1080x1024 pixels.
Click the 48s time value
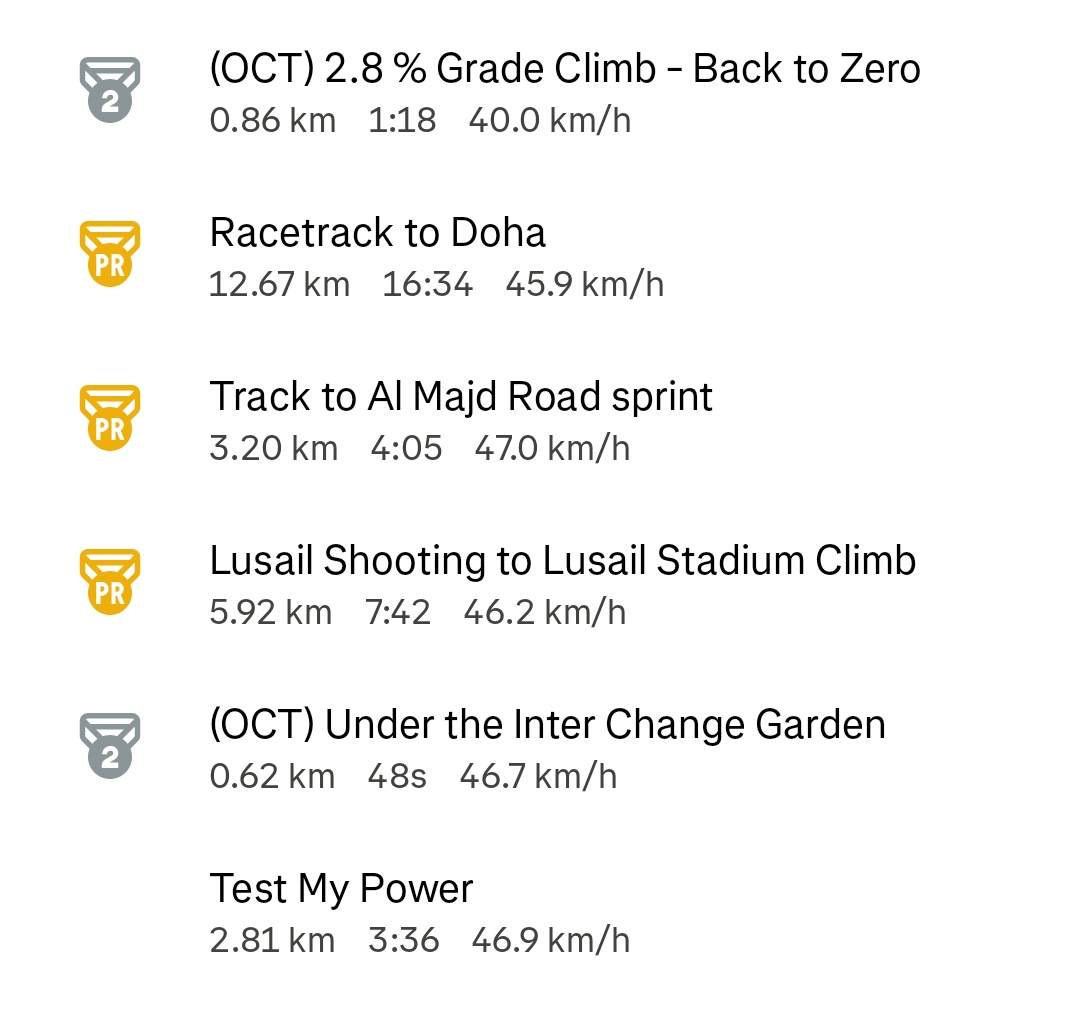(397, 776)
